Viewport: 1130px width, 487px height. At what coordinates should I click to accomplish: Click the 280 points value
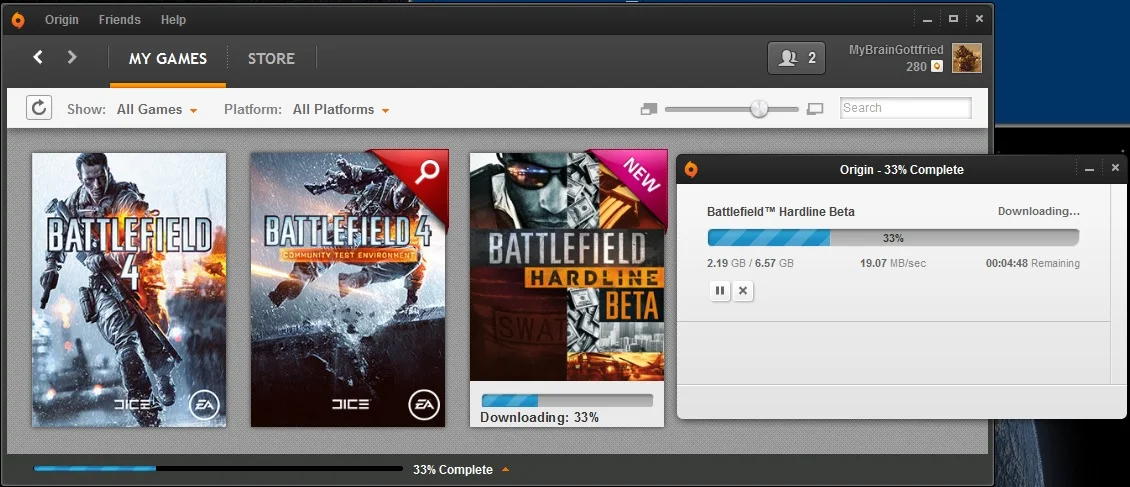[x=916, y=67]
